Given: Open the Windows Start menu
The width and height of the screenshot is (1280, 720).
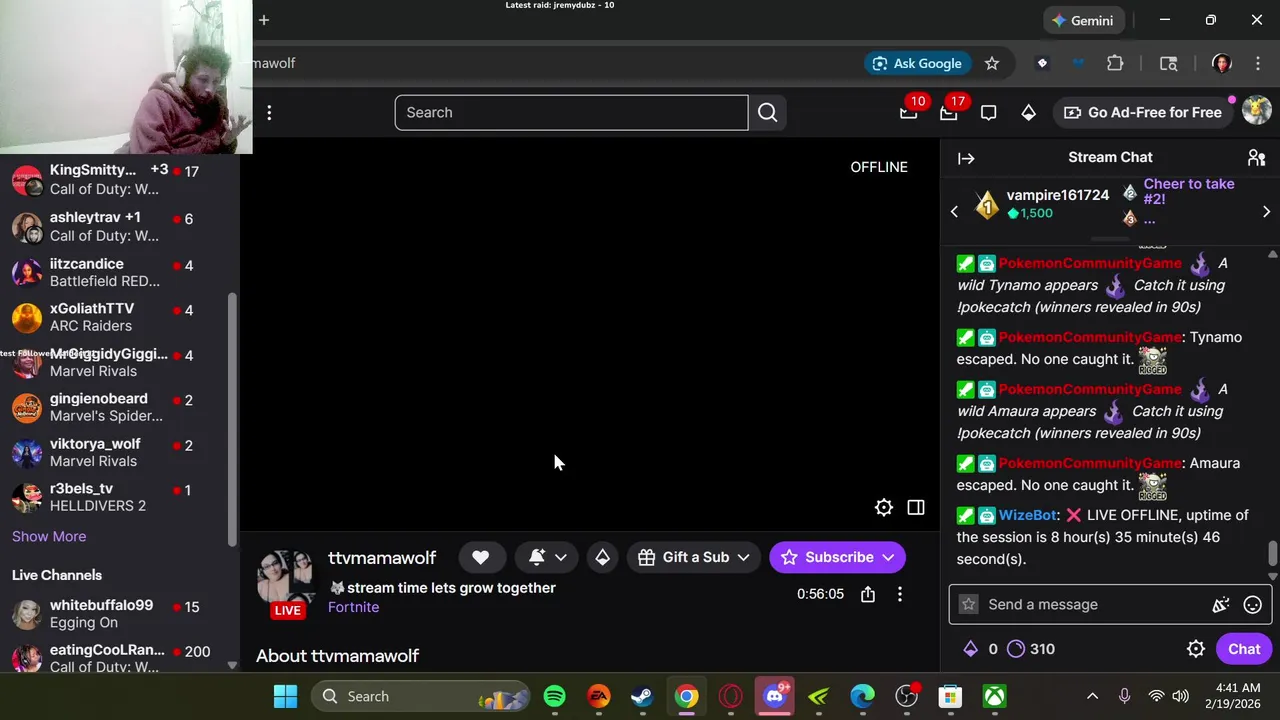Looking at the screenshot, I should coord(286,696).
